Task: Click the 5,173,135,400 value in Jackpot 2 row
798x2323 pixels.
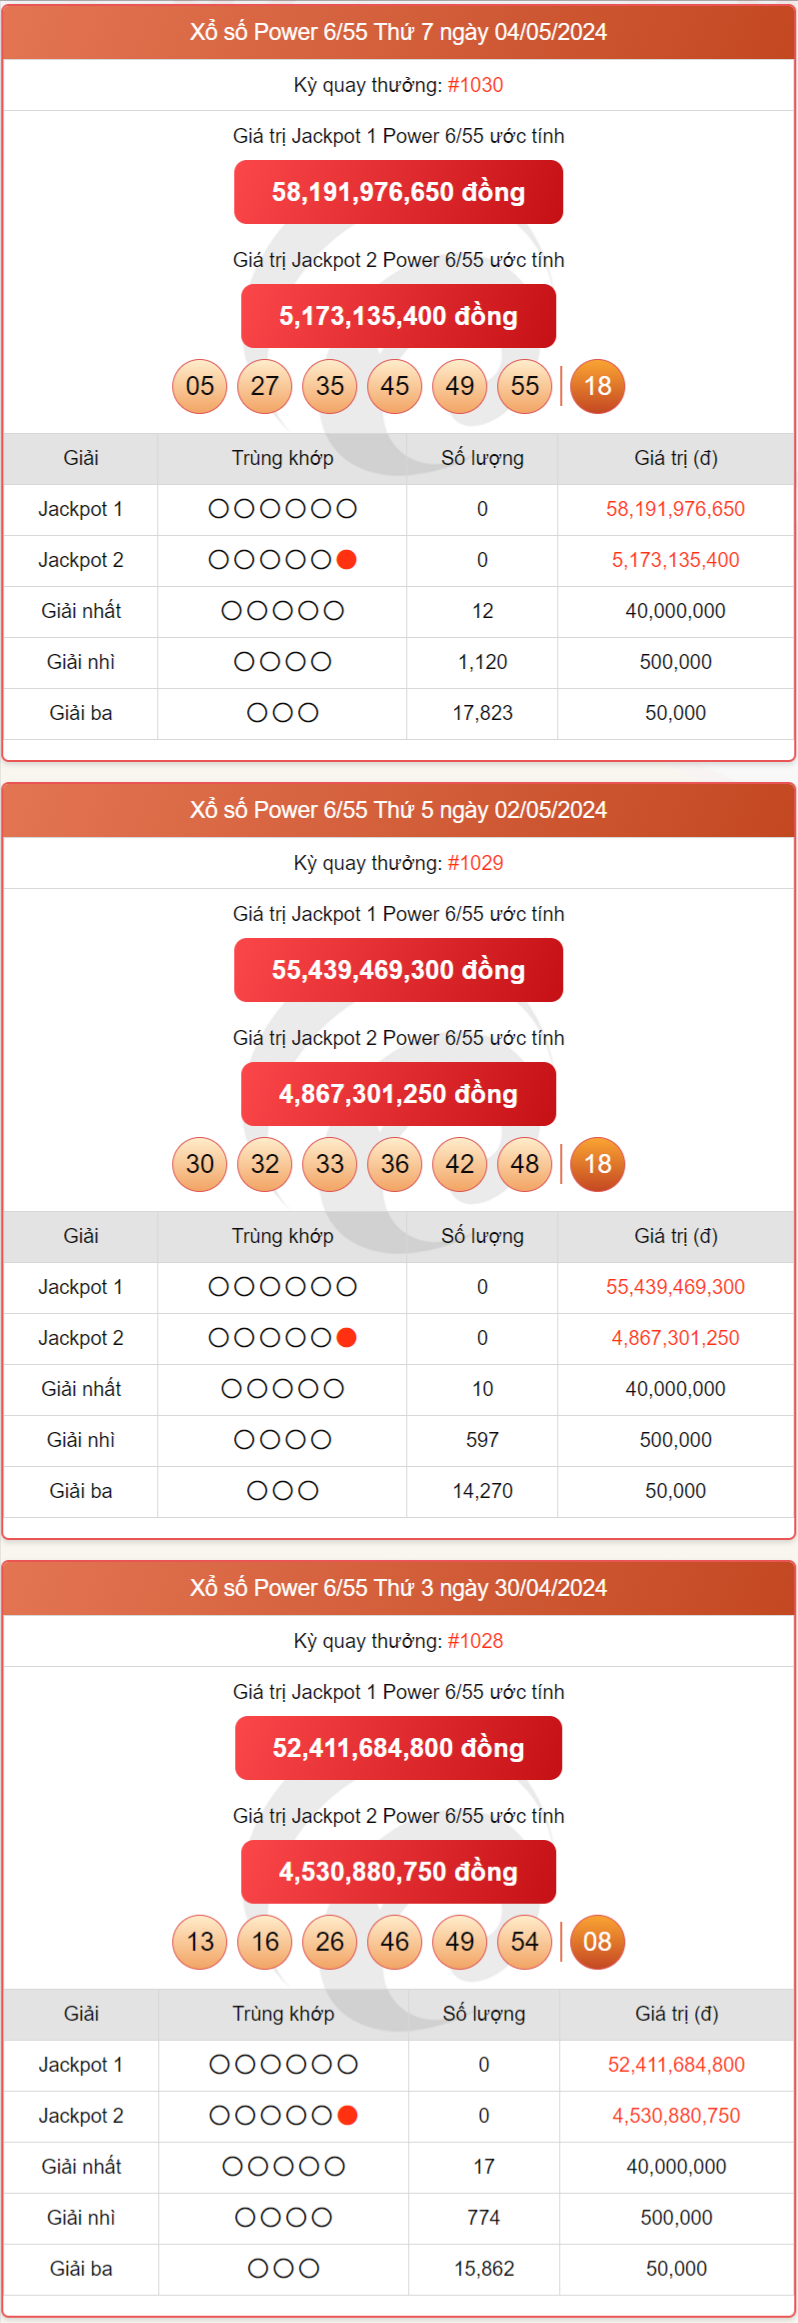Action: (x=675, y=560)
